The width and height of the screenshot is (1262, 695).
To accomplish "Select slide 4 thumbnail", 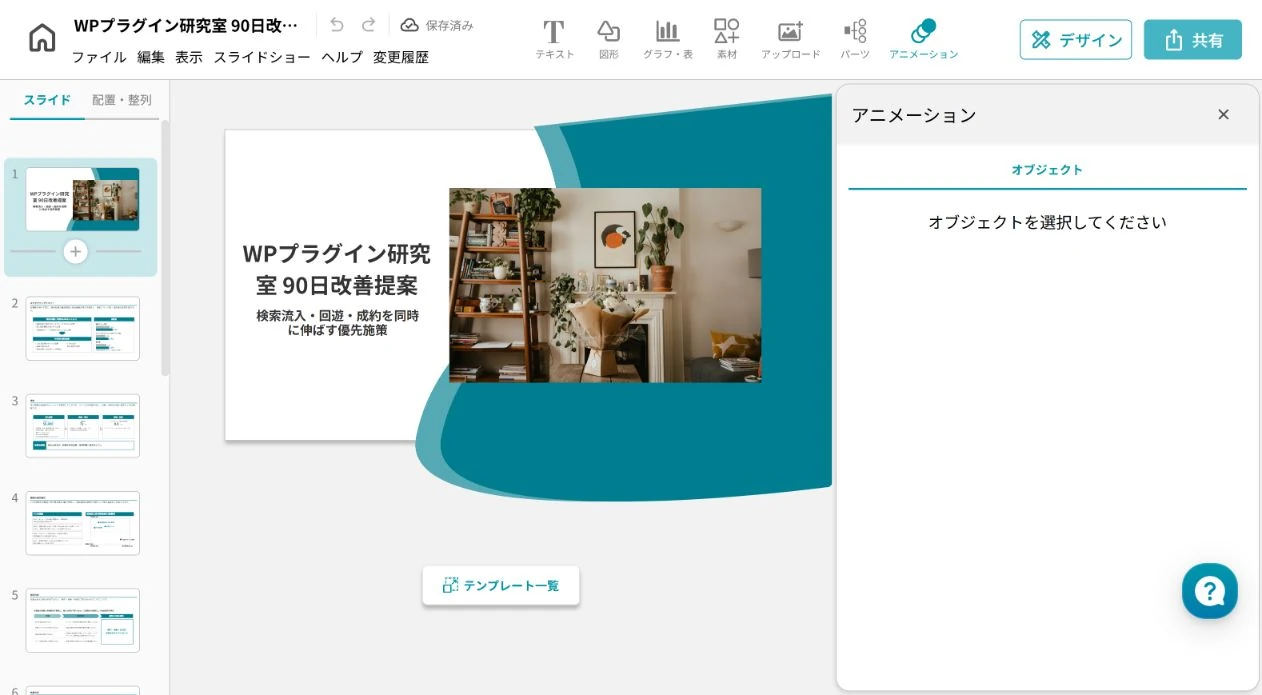I will coord(82,523).
